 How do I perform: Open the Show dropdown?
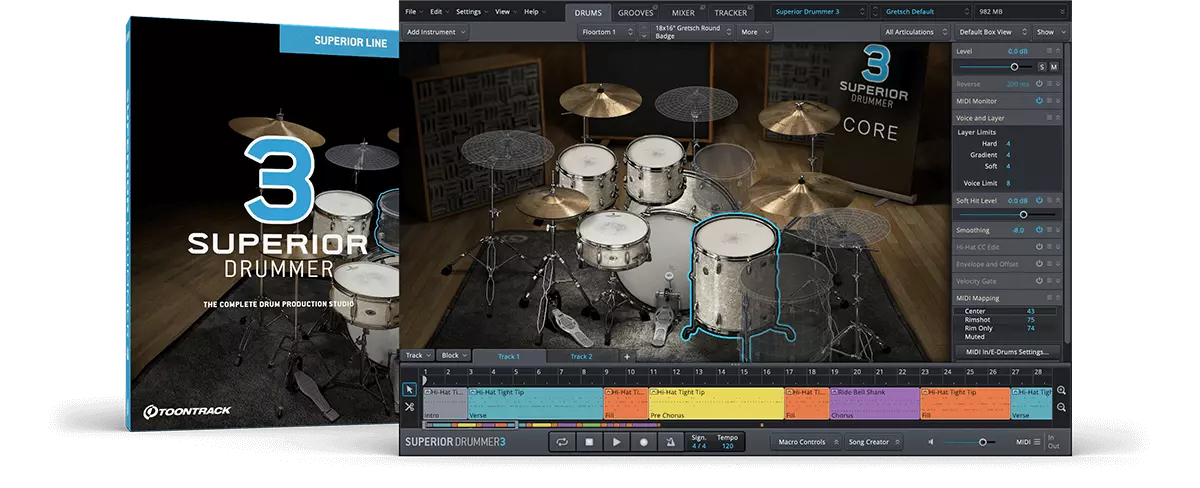point(1049,32)
